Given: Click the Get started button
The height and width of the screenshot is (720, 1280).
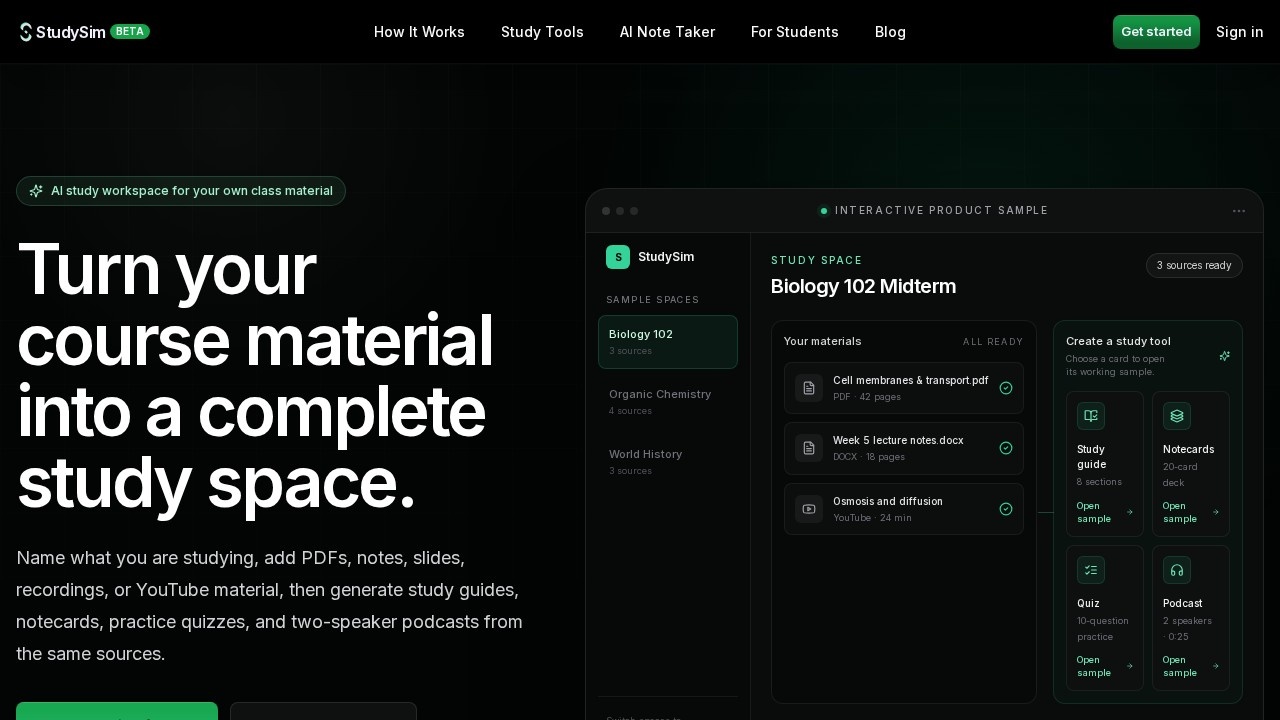Looking at the screenshot, I should click(x=1156, y=32).
